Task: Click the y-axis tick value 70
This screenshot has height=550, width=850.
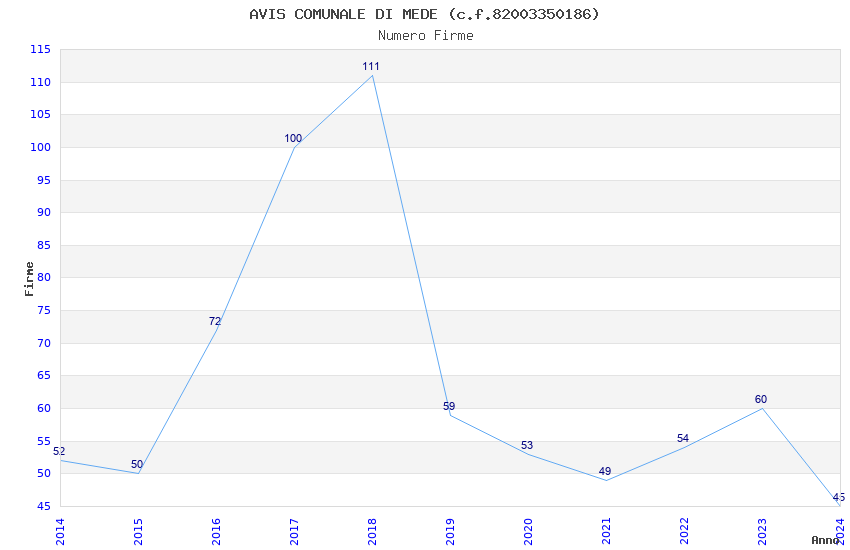Action: tap(44, 344)
